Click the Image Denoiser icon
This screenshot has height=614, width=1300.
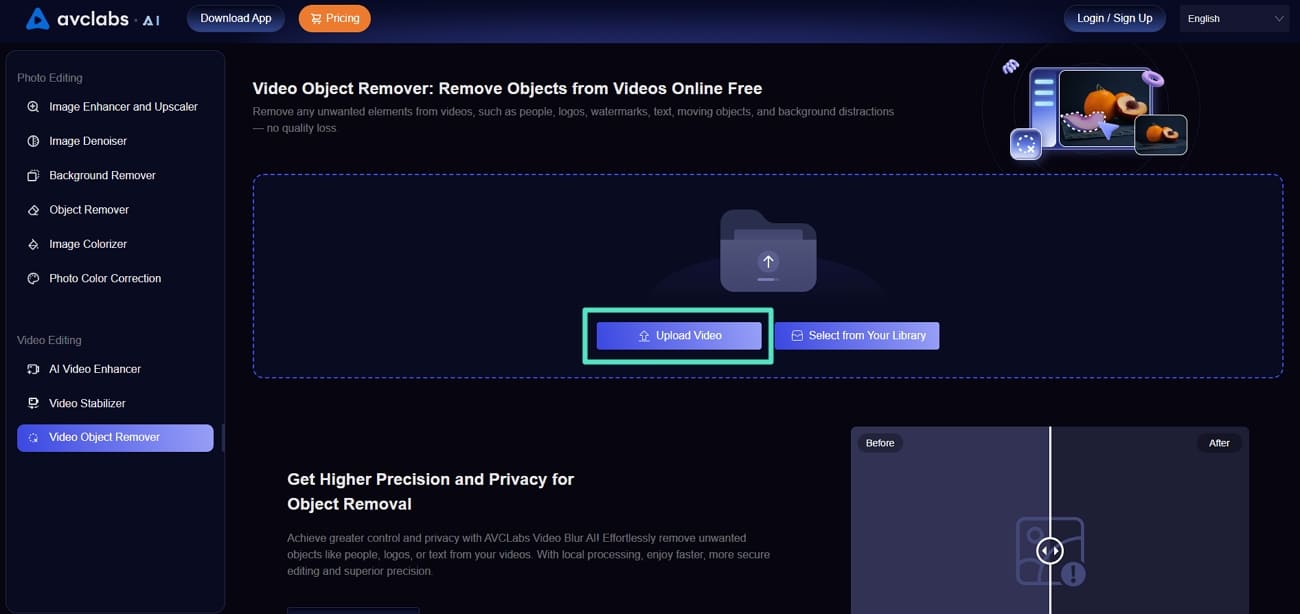(33, 141)
